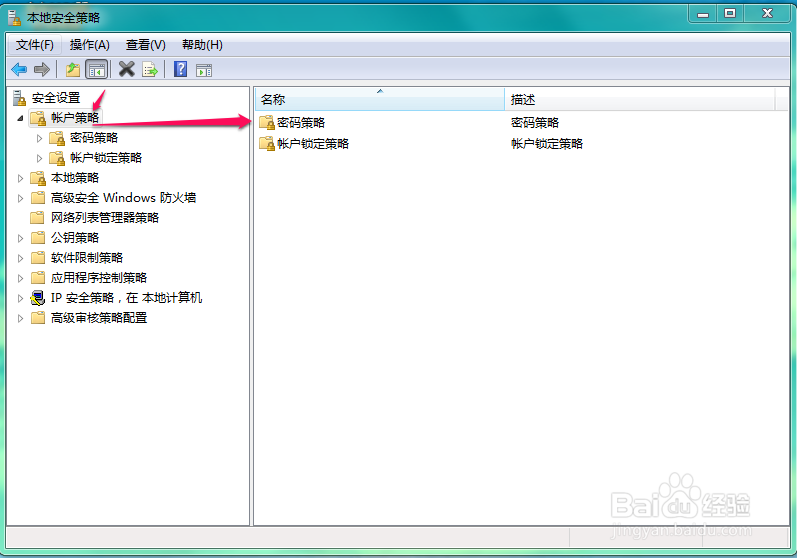797x558 pixels.
Task: Toggle the Show/Hide action pane icon
Action: click(204, 70)
